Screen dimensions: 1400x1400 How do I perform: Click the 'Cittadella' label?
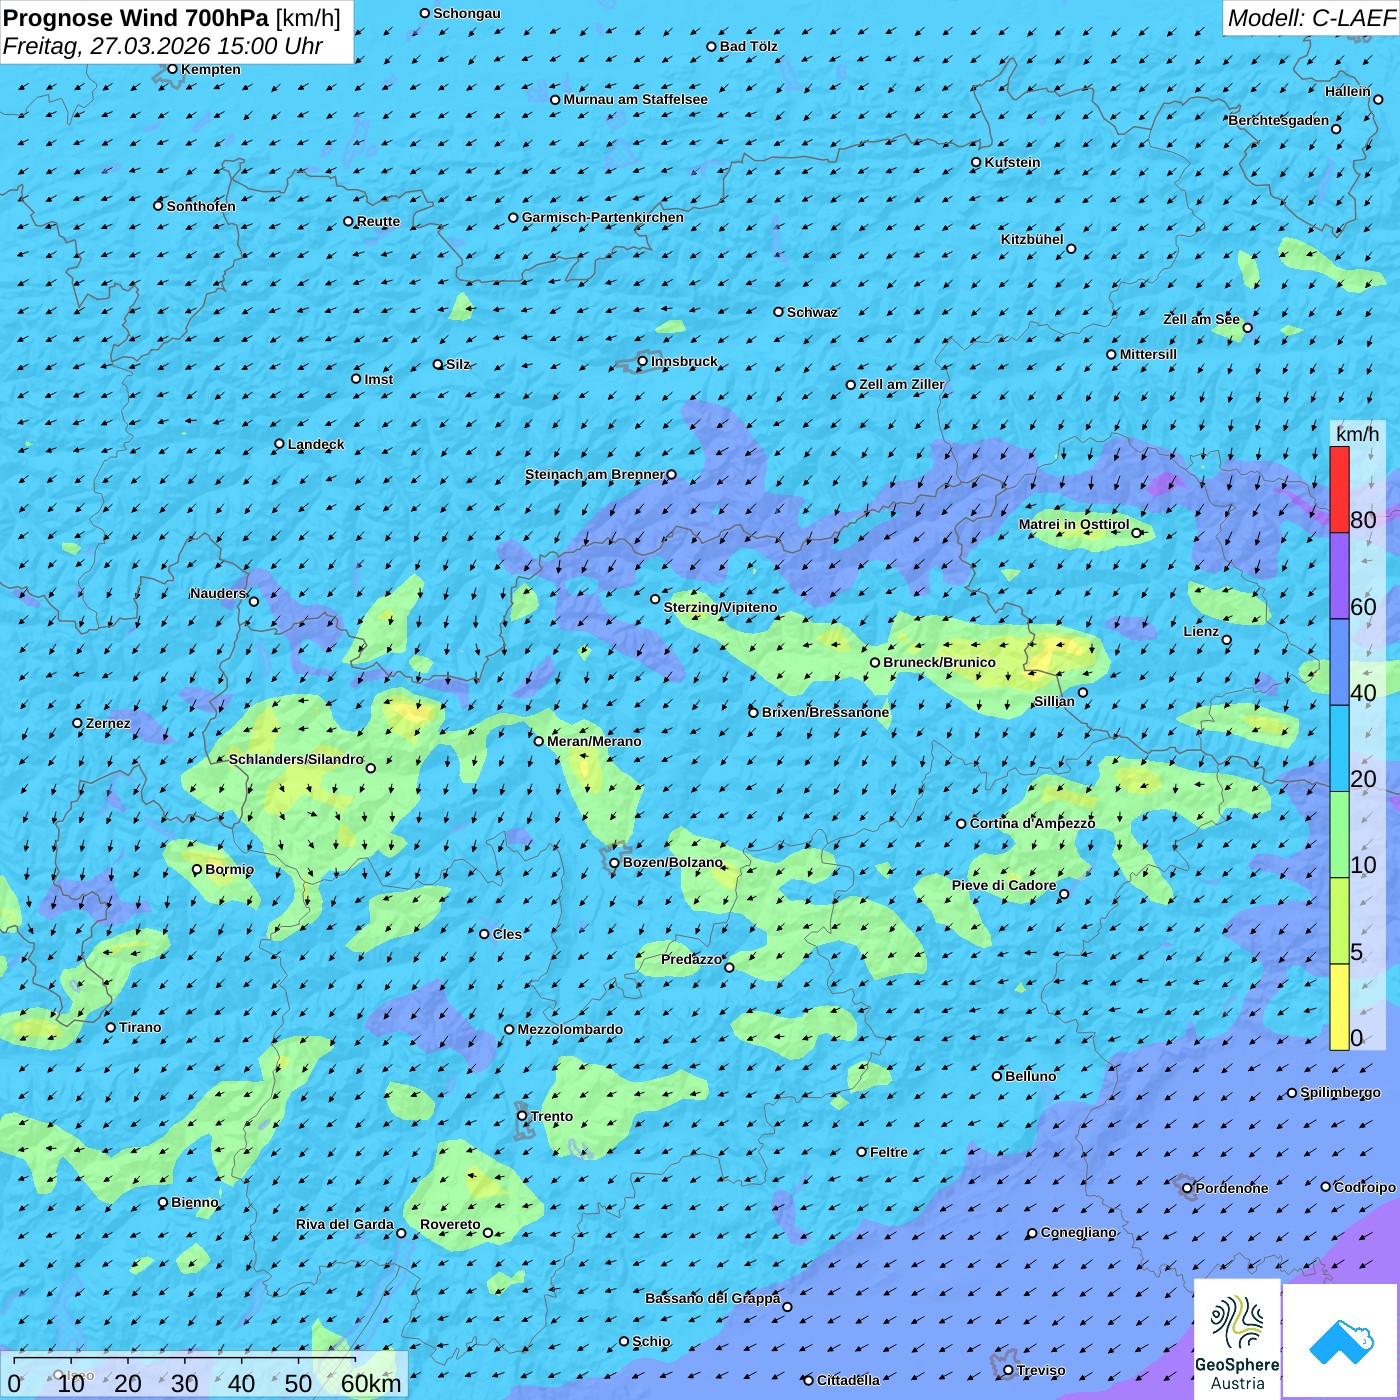pos(848,1381)
